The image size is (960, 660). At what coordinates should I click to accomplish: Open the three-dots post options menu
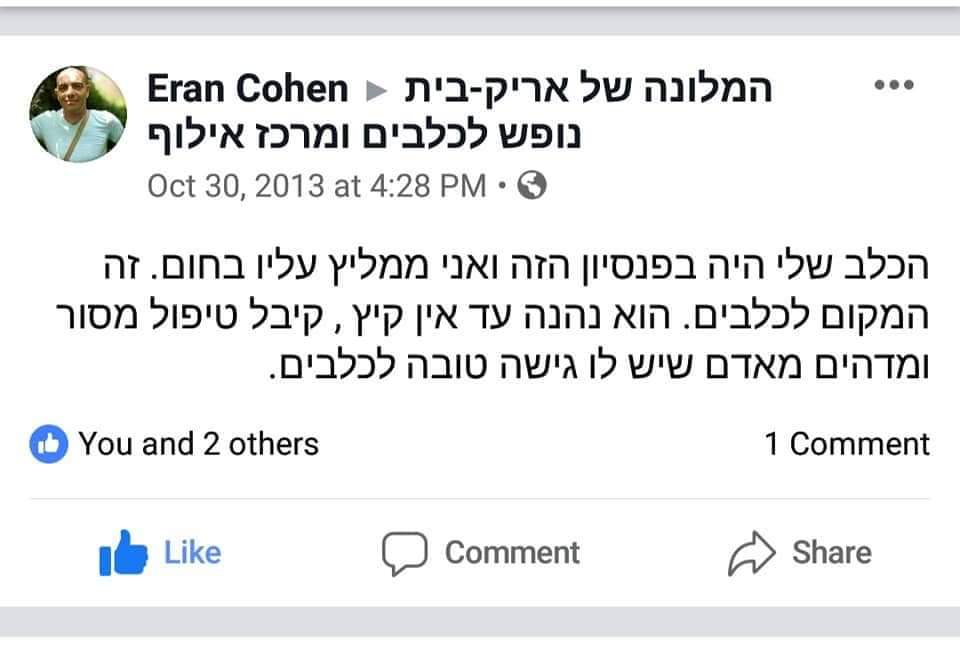coord(894,86)
